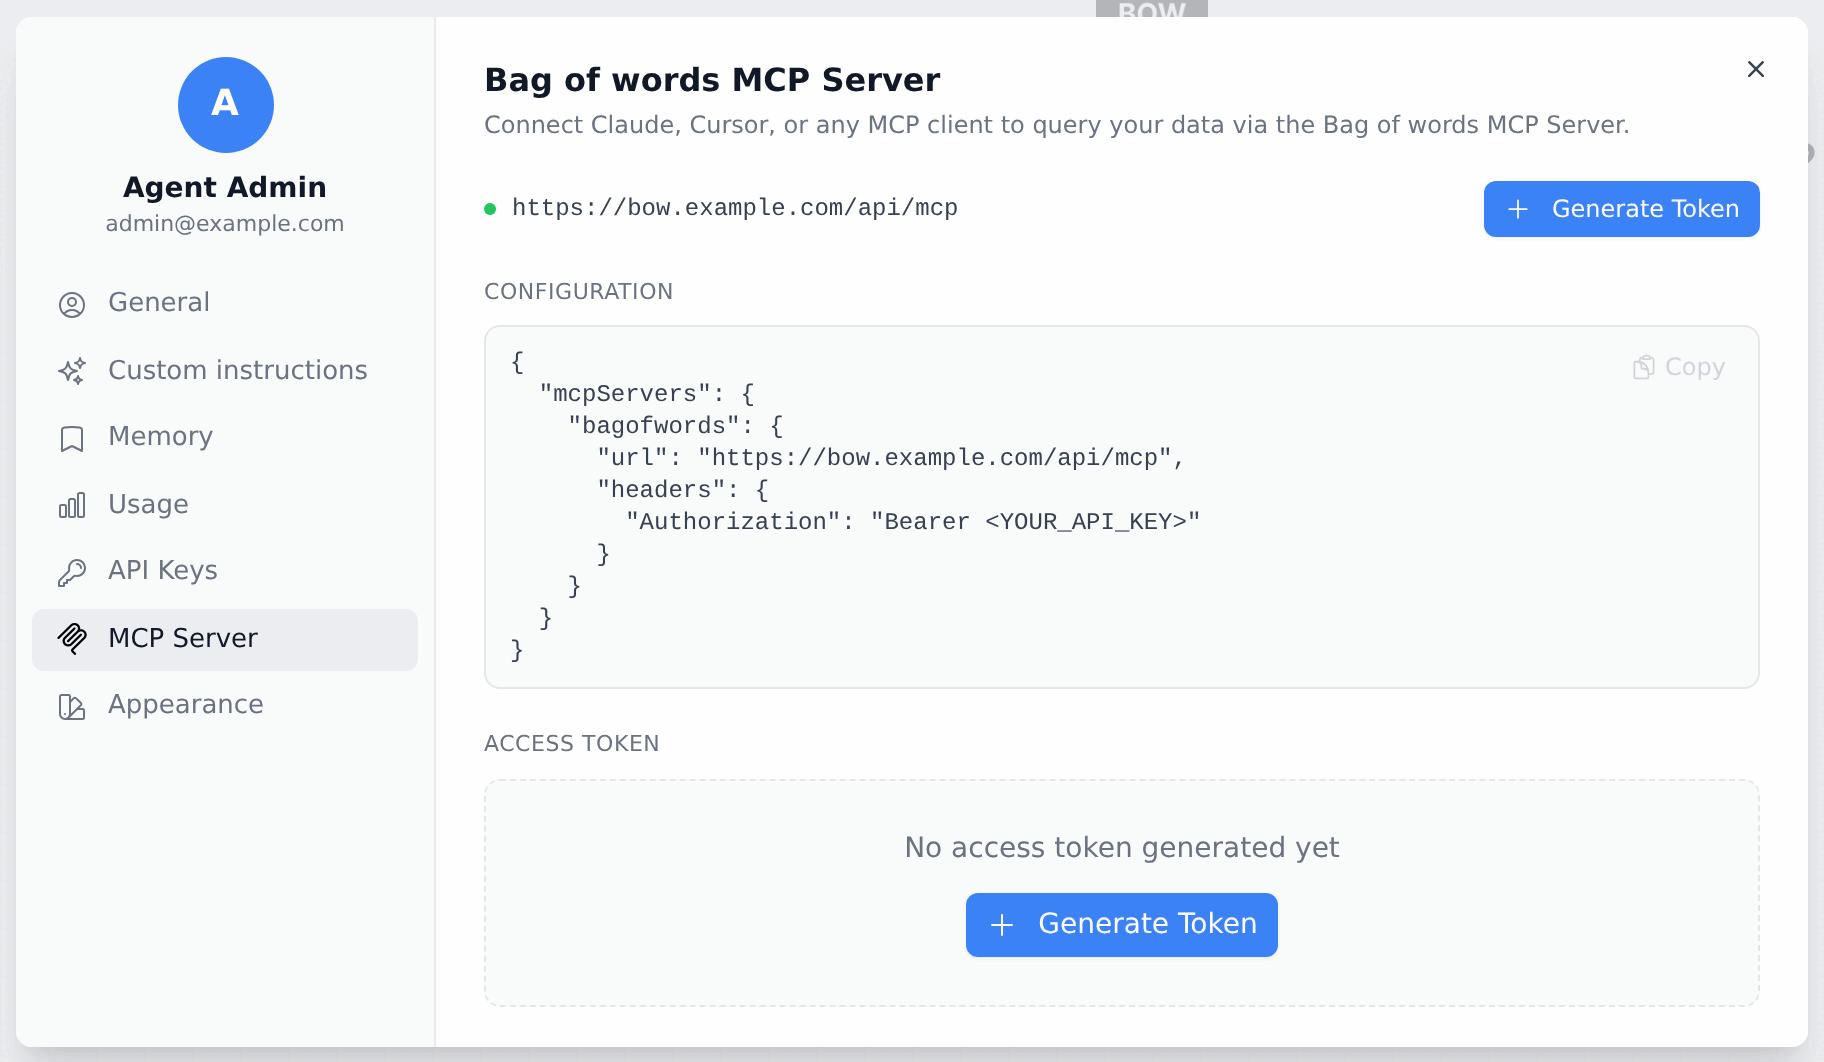Click the top Generate Token button
The width and height of the screenshot is (1824, 1062).
pyautogui.click(x=1621, y=209)
